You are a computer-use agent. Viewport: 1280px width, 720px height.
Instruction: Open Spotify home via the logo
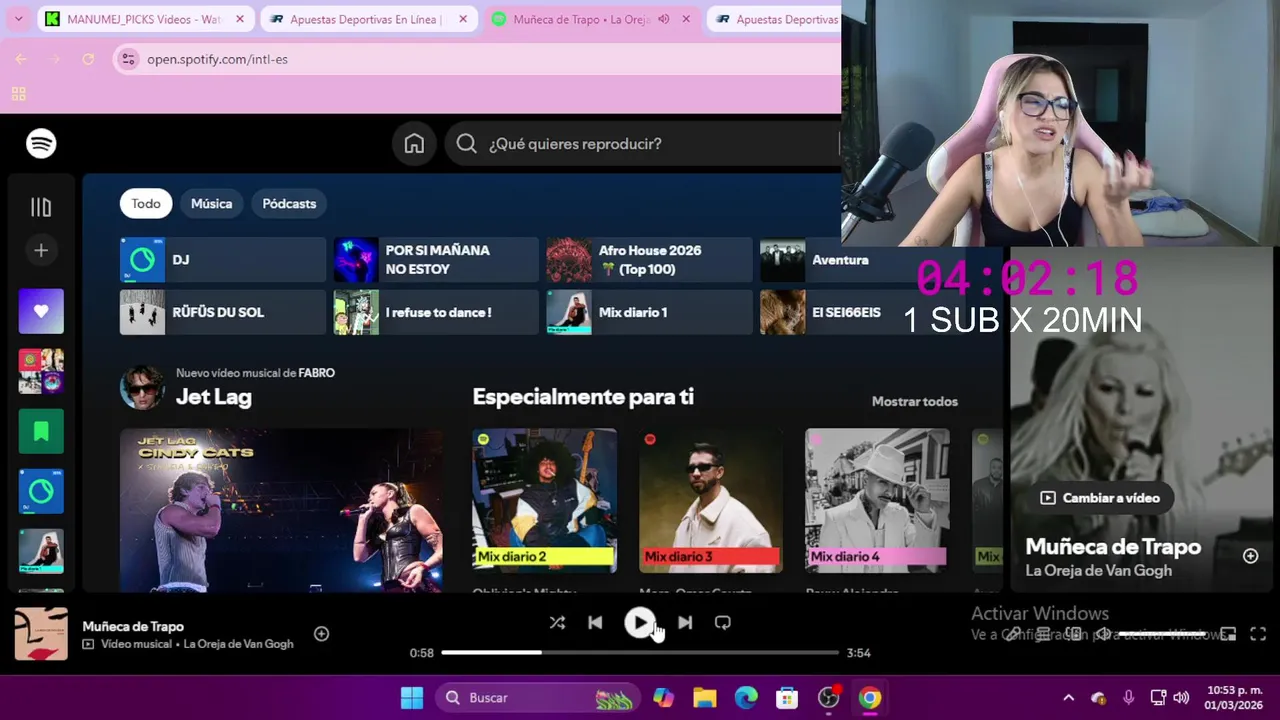pos(41,143)
